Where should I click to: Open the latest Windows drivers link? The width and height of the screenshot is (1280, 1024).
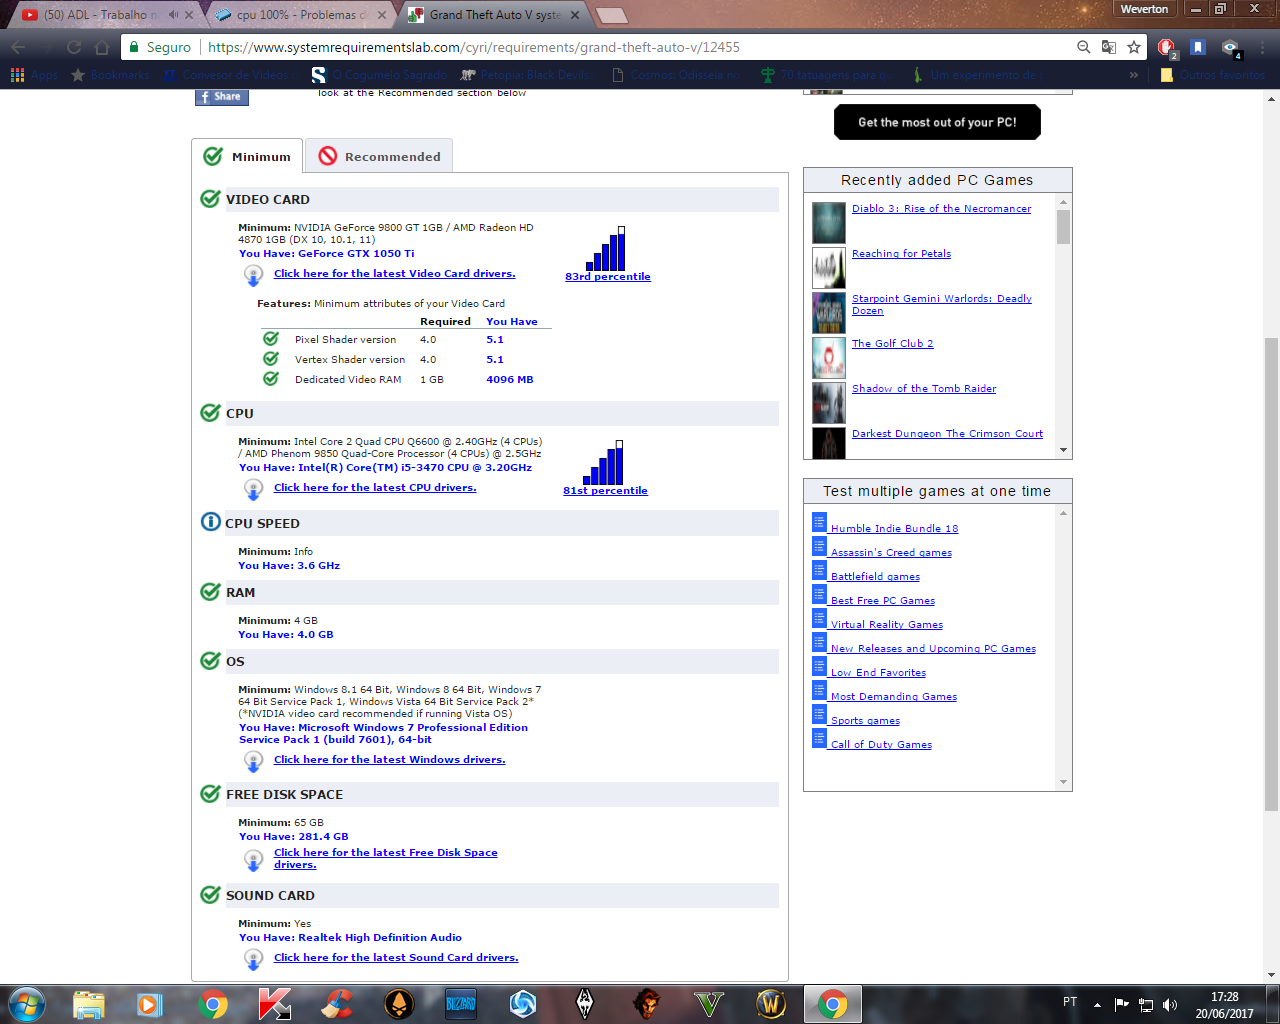390,759
